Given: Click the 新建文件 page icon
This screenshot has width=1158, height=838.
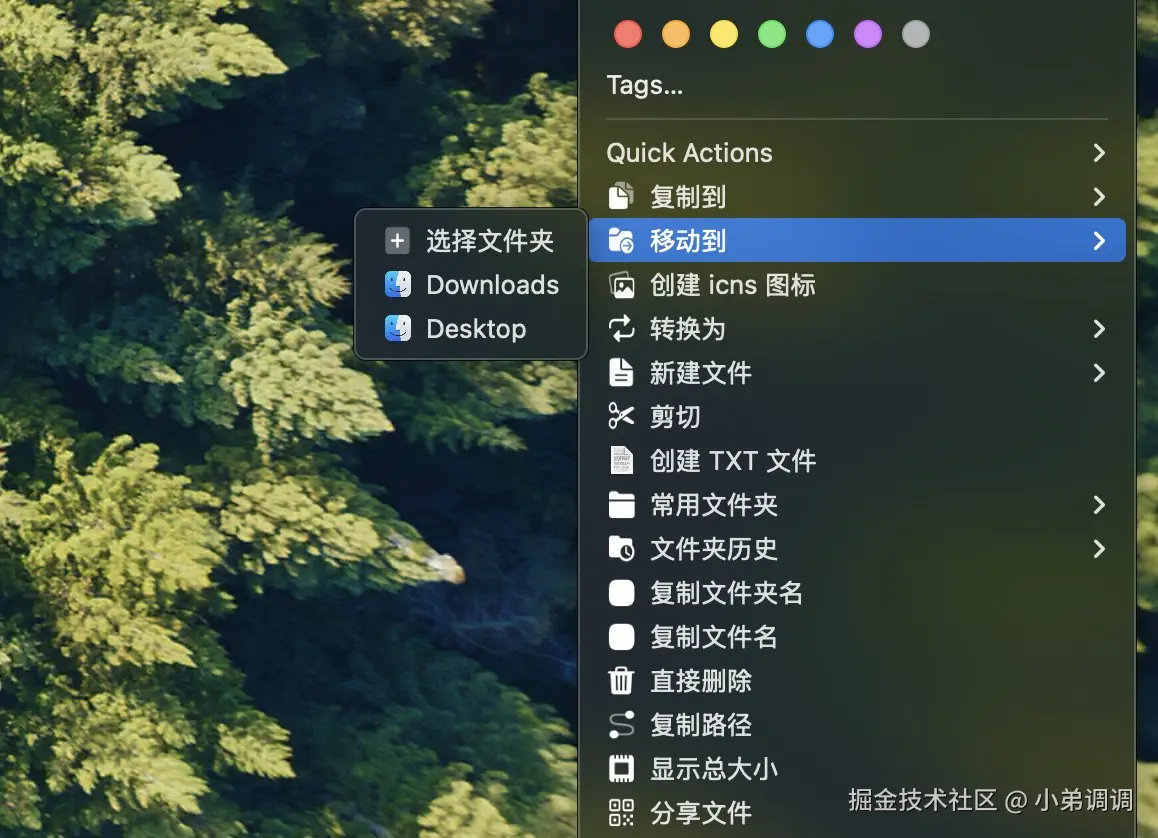Looking at the screenshot, I should click(622, 372).
